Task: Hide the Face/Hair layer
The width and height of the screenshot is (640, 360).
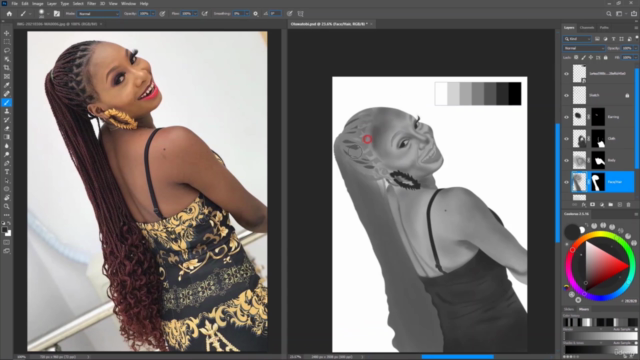Action: point(566,182)
